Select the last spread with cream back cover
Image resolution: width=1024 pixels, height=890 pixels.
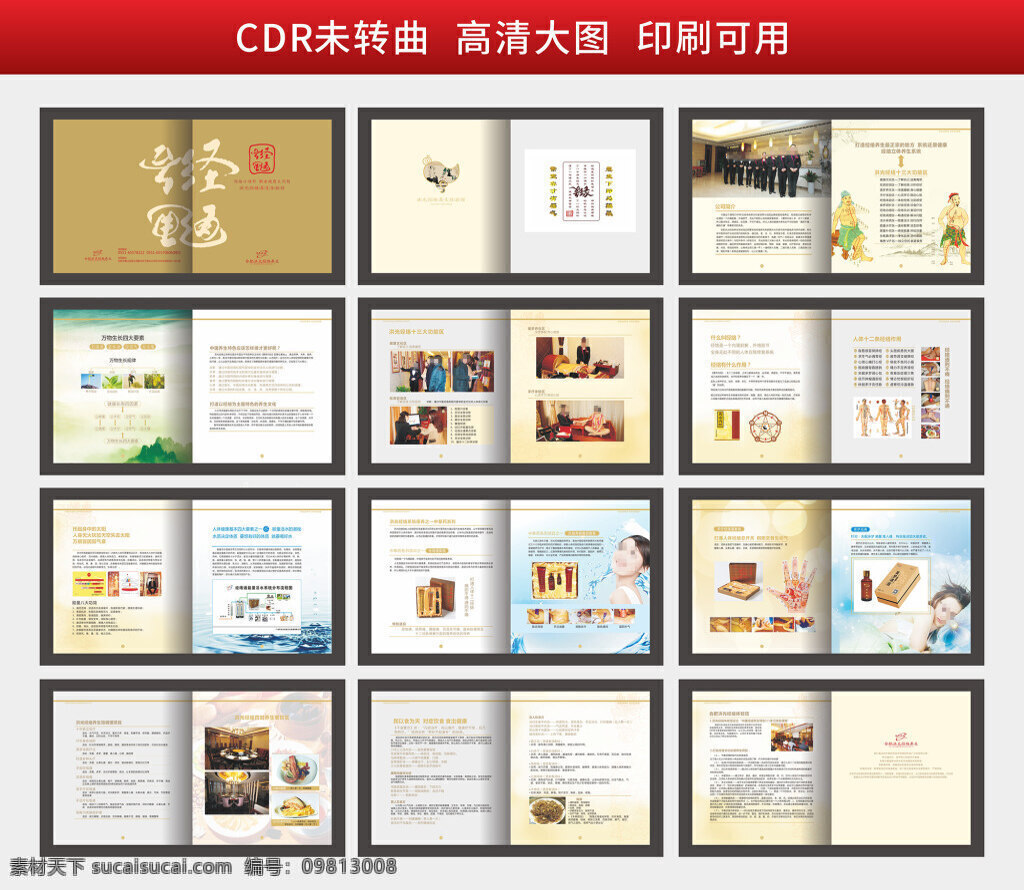831,768
